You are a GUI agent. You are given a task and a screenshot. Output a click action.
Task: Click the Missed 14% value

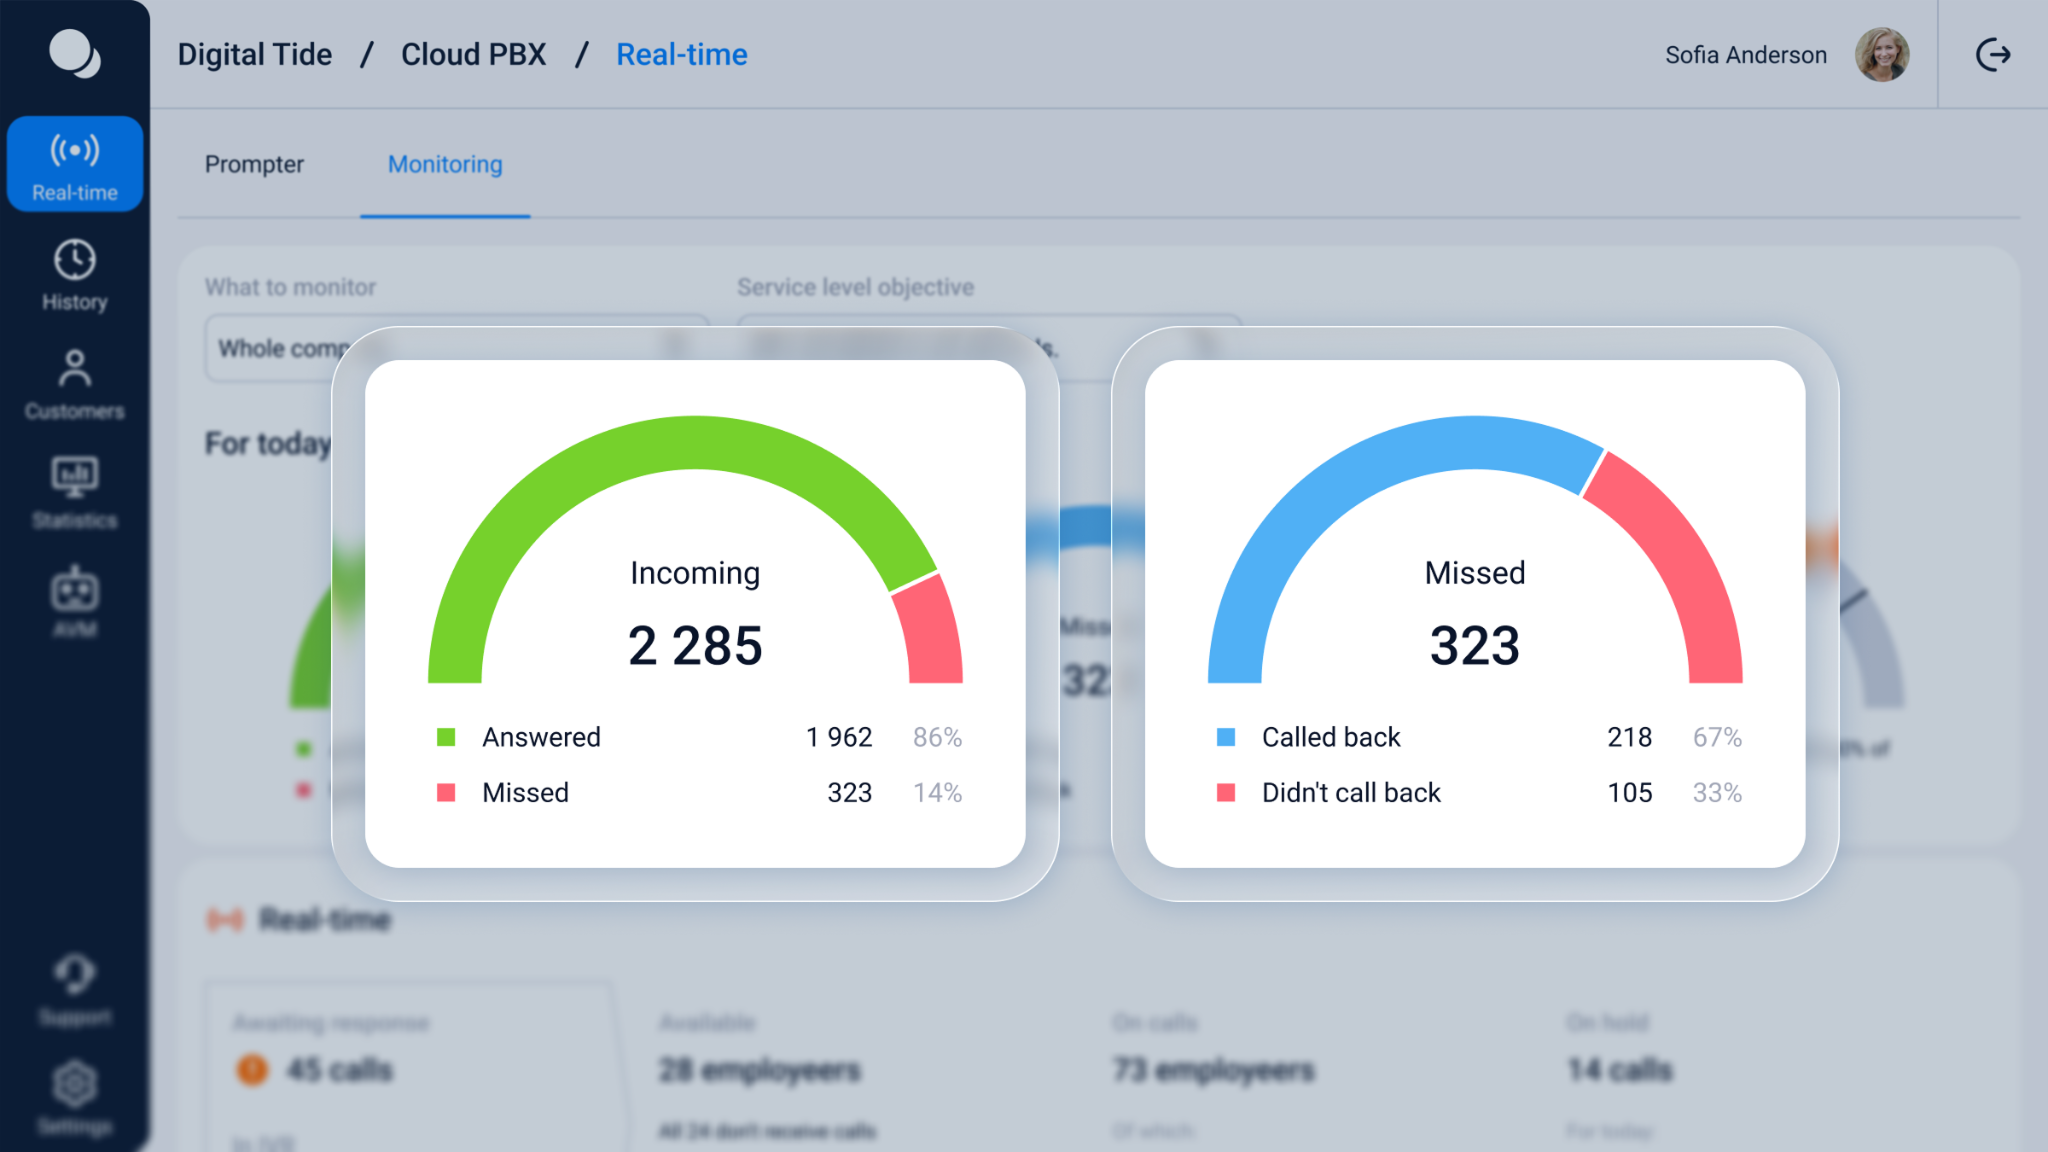pos(937,793)
